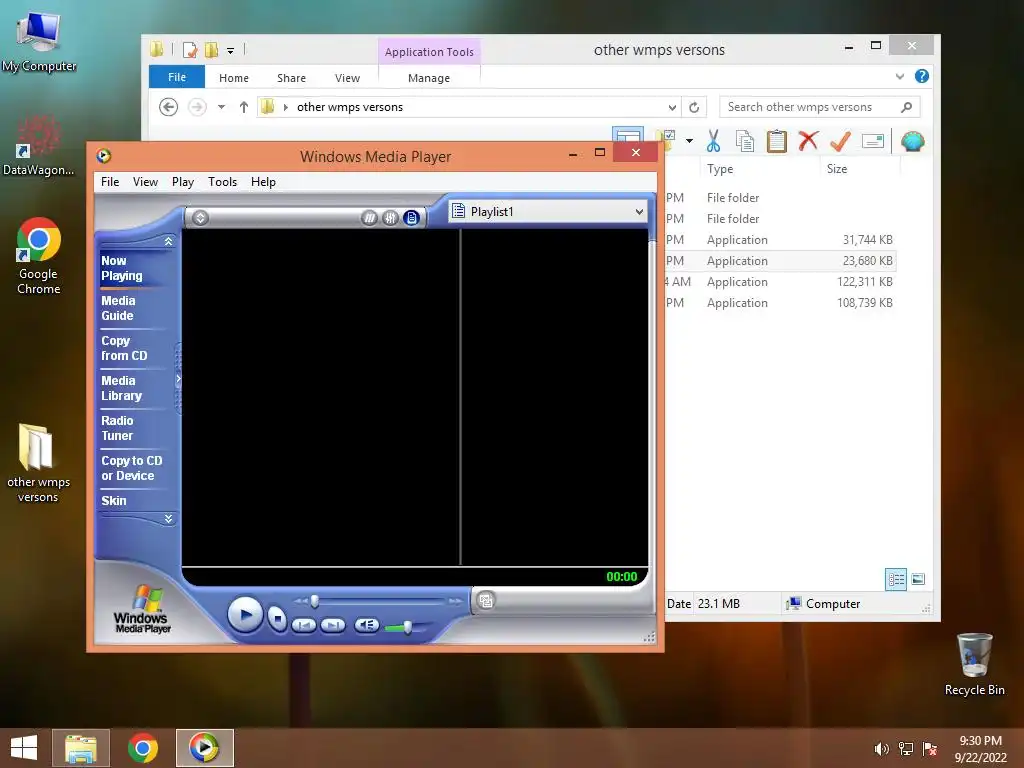Click the red X Delete icon in Explorer
Screen dimensions: 1024x768
tap(808, 140)
